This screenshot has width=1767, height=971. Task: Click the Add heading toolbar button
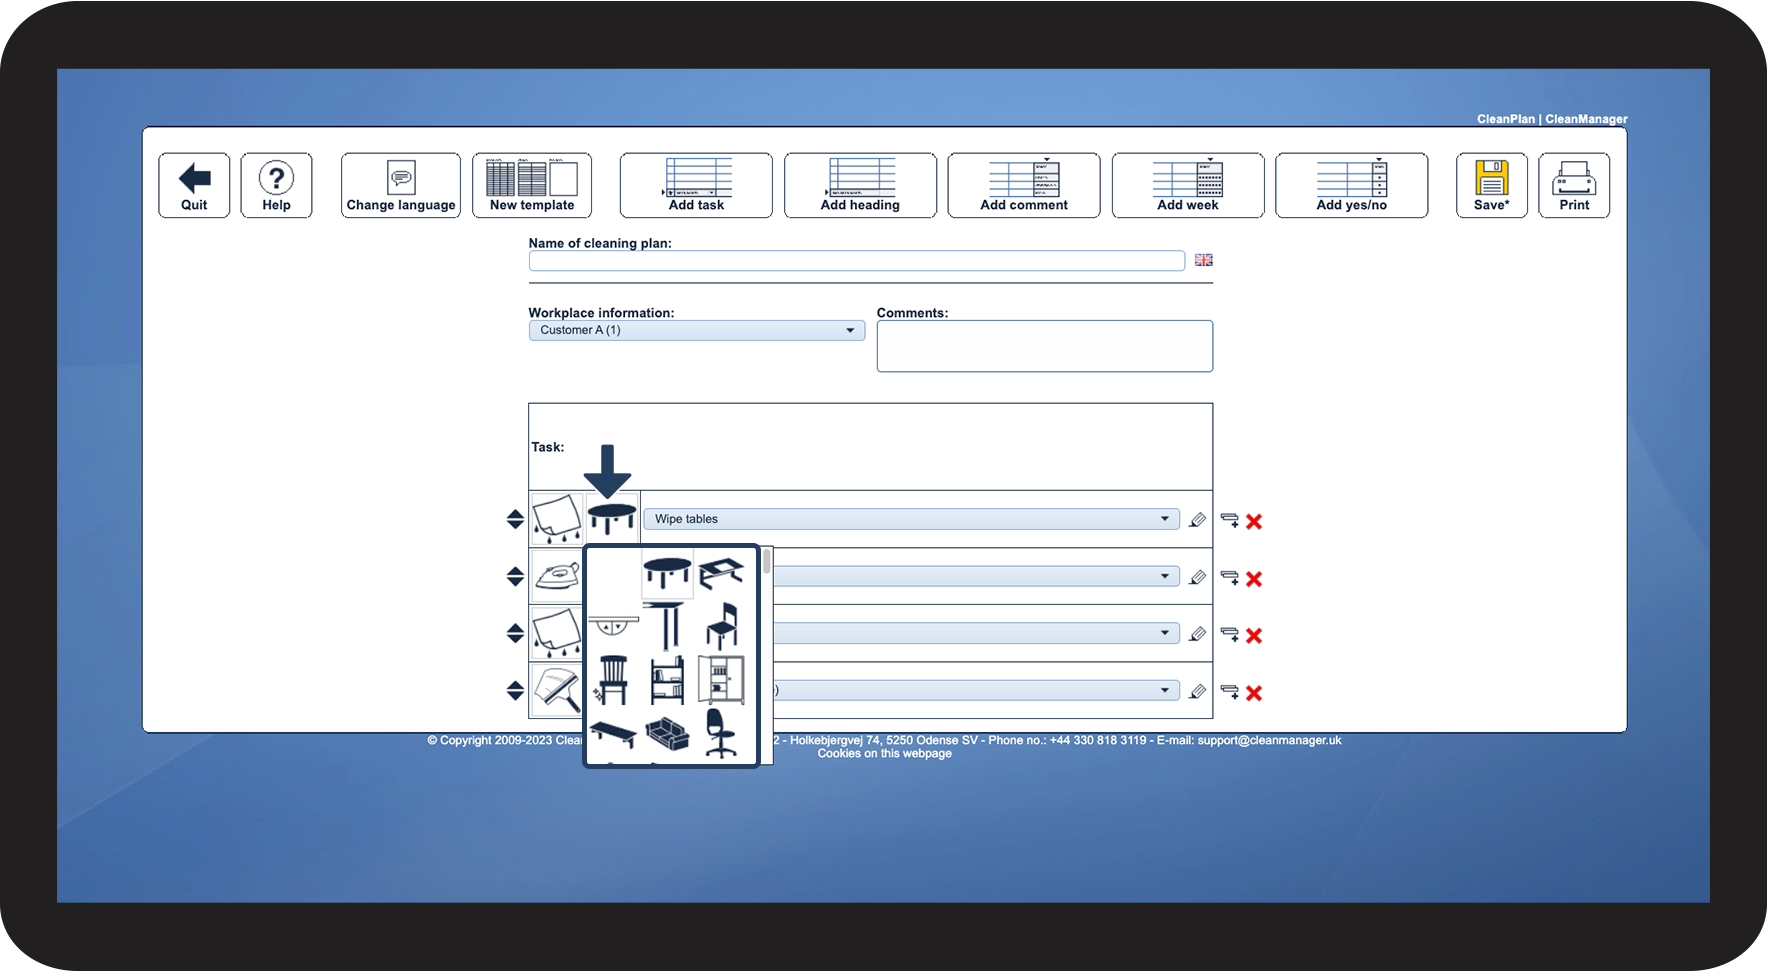(x=860, y=185)
